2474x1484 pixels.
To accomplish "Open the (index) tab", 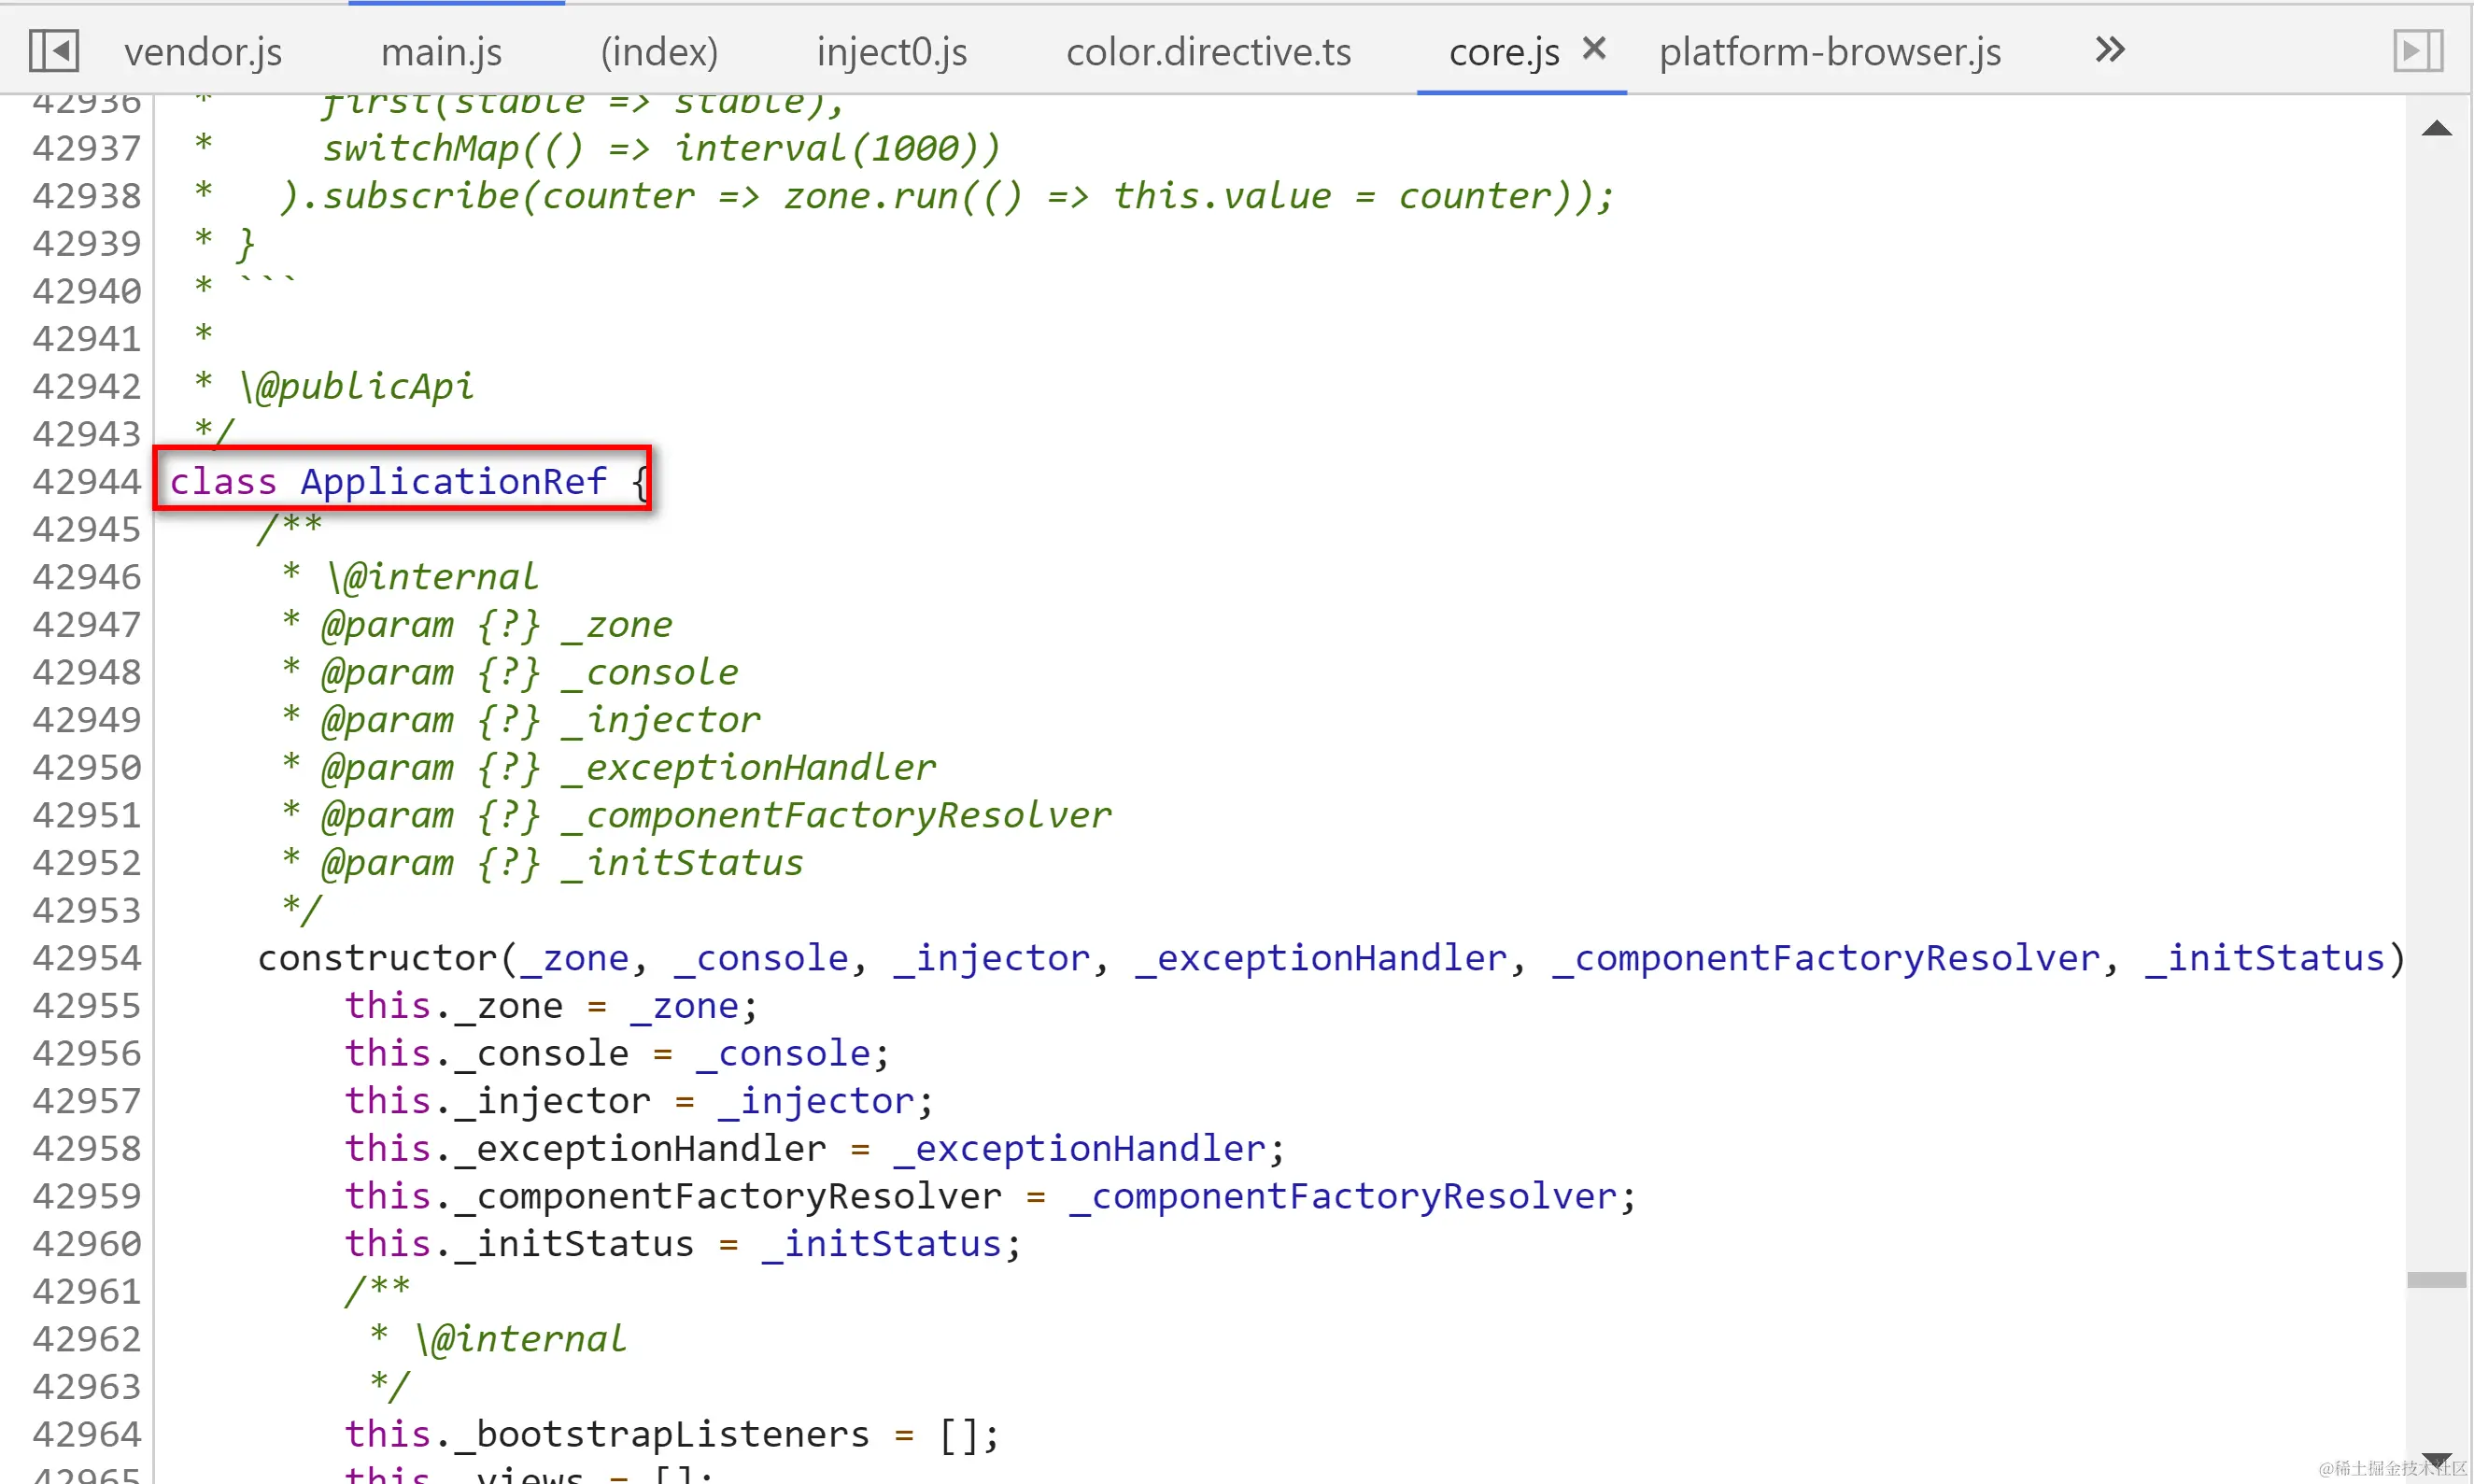I will pyautogui.click(x=659, y=52).
